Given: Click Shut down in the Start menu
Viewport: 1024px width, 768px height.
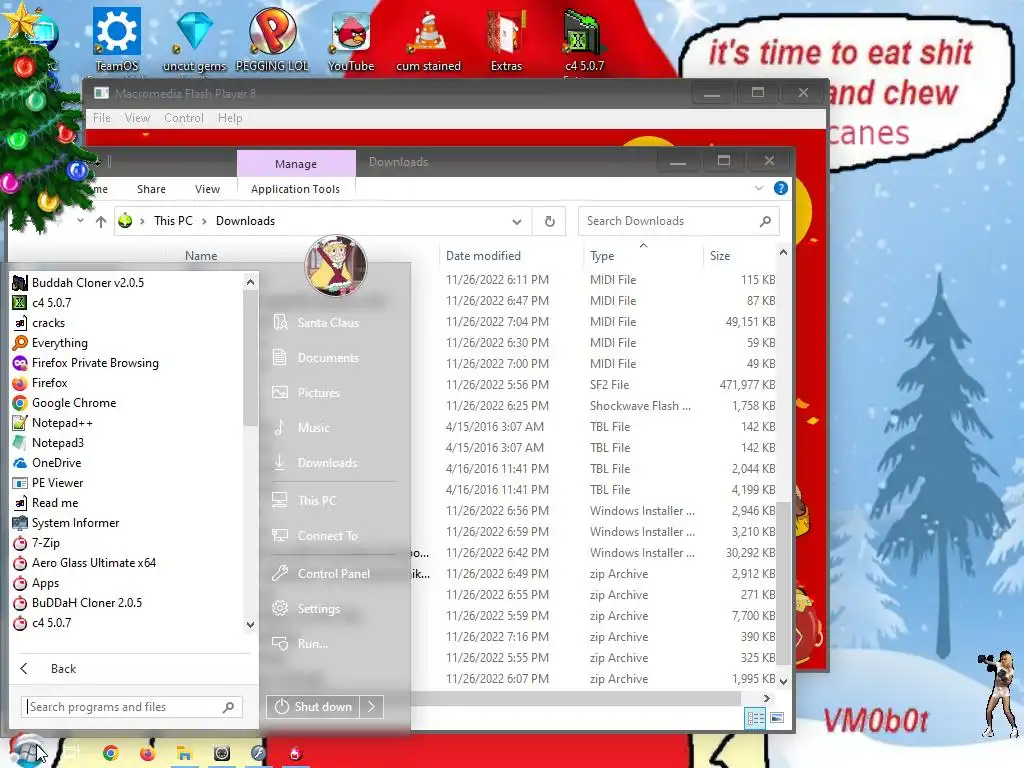Looking at the screenshot, I should (x=313, y=707).
